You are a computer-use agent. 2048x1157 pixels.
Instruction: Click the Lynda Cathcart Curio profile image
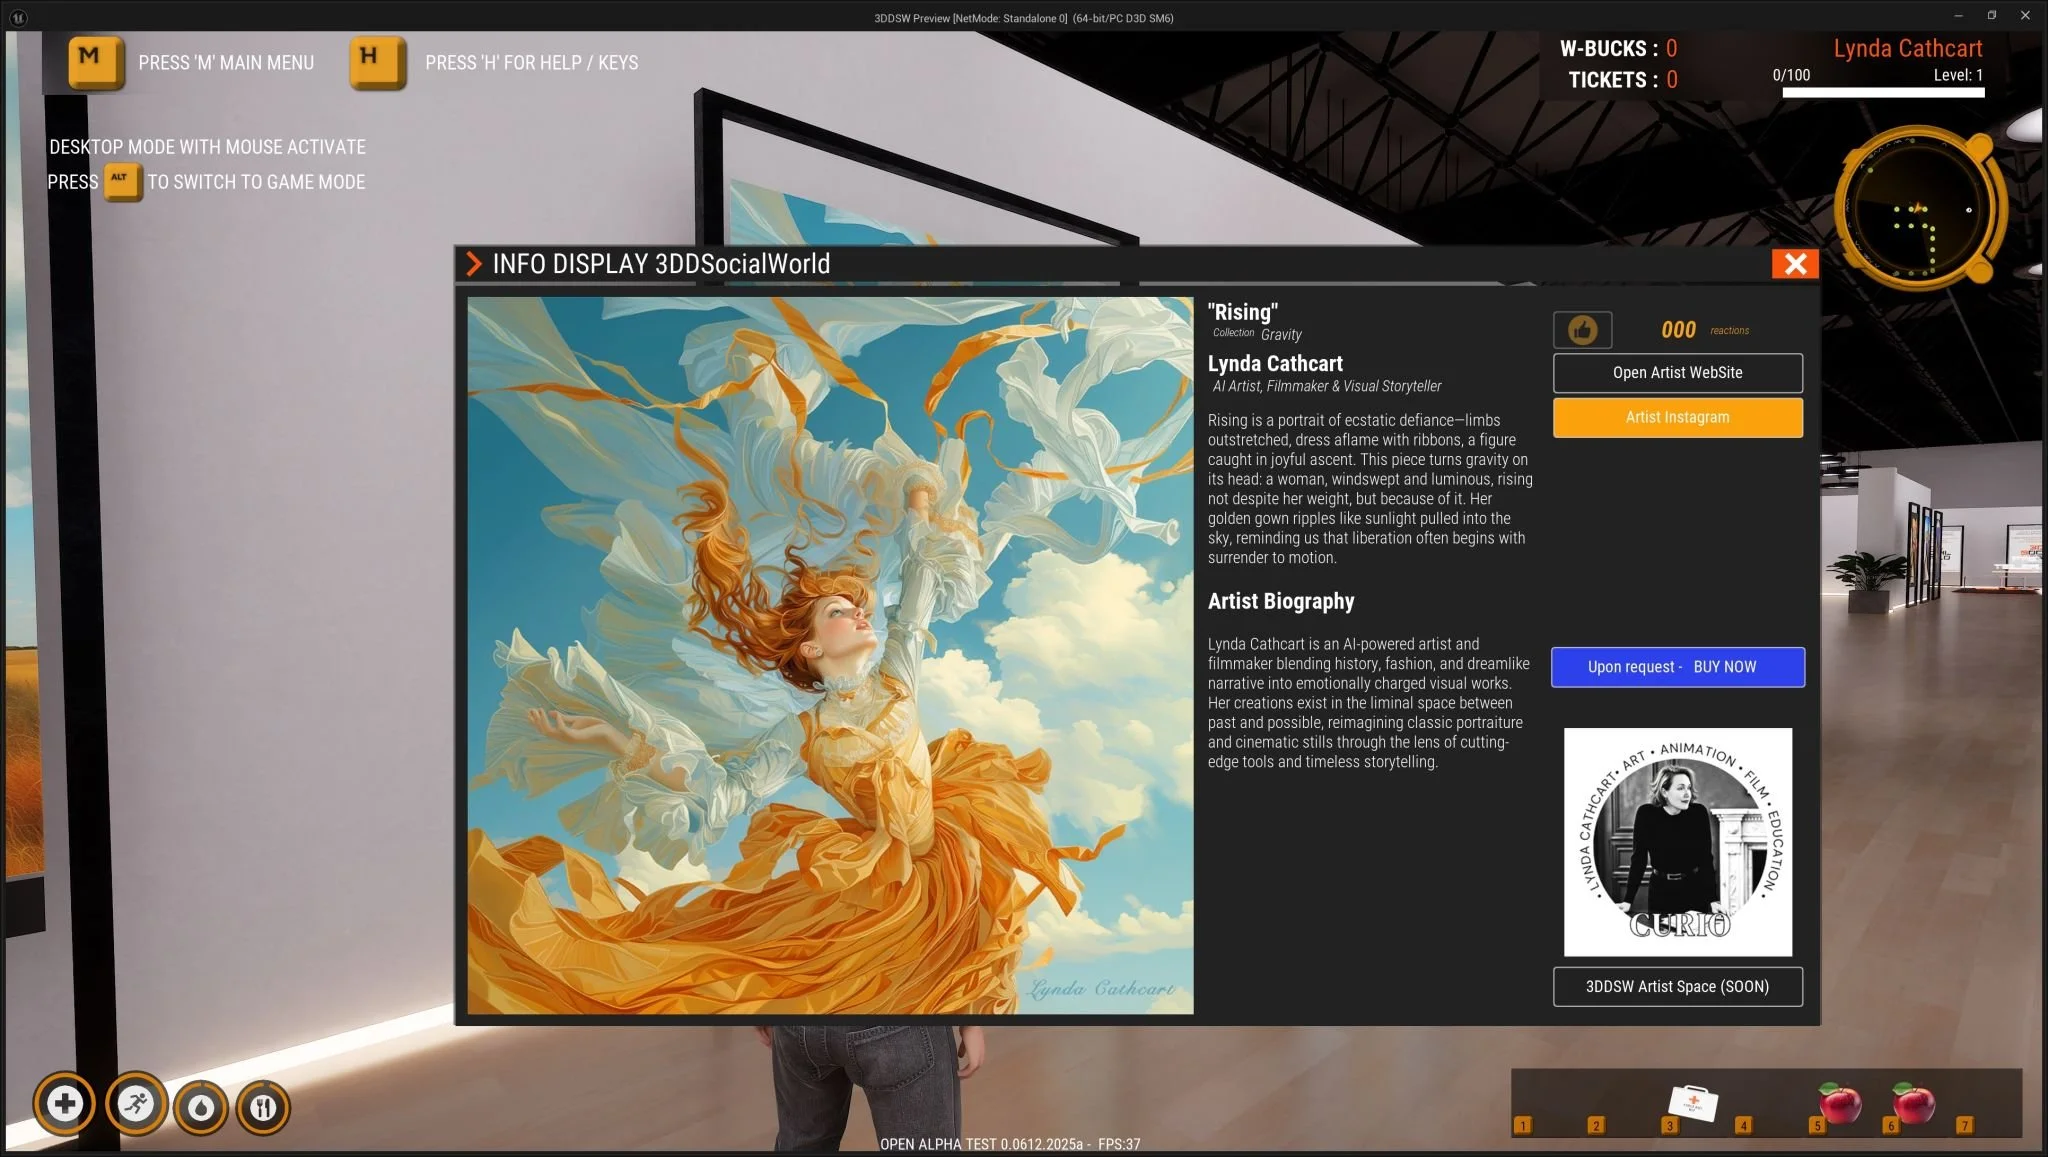(x=1677, y=842)
